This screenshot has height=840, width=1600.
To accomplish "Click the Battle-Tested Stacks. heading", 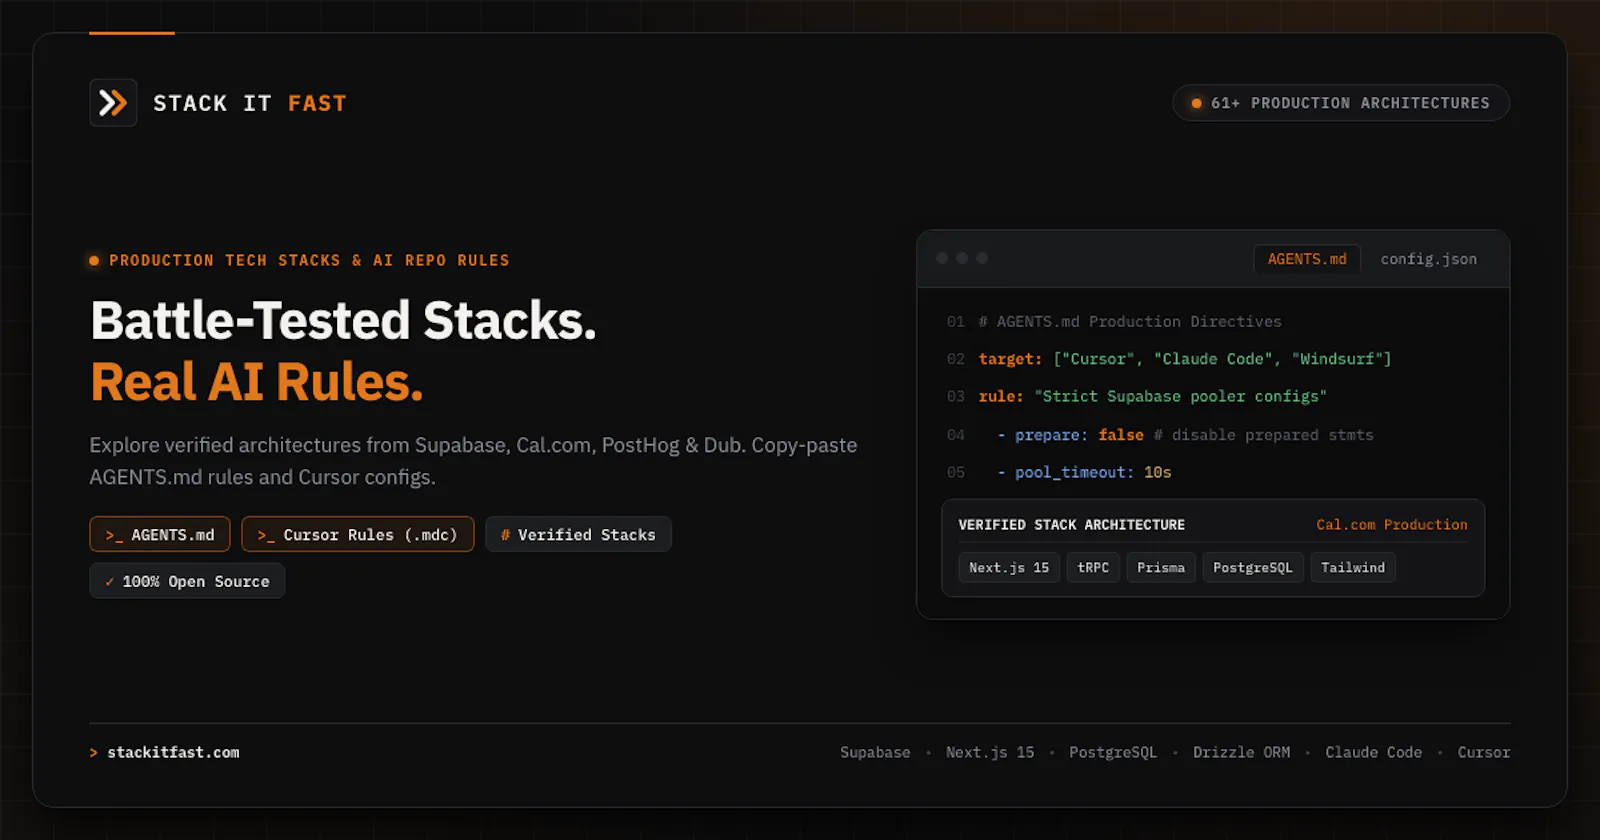I will (343, 321).
